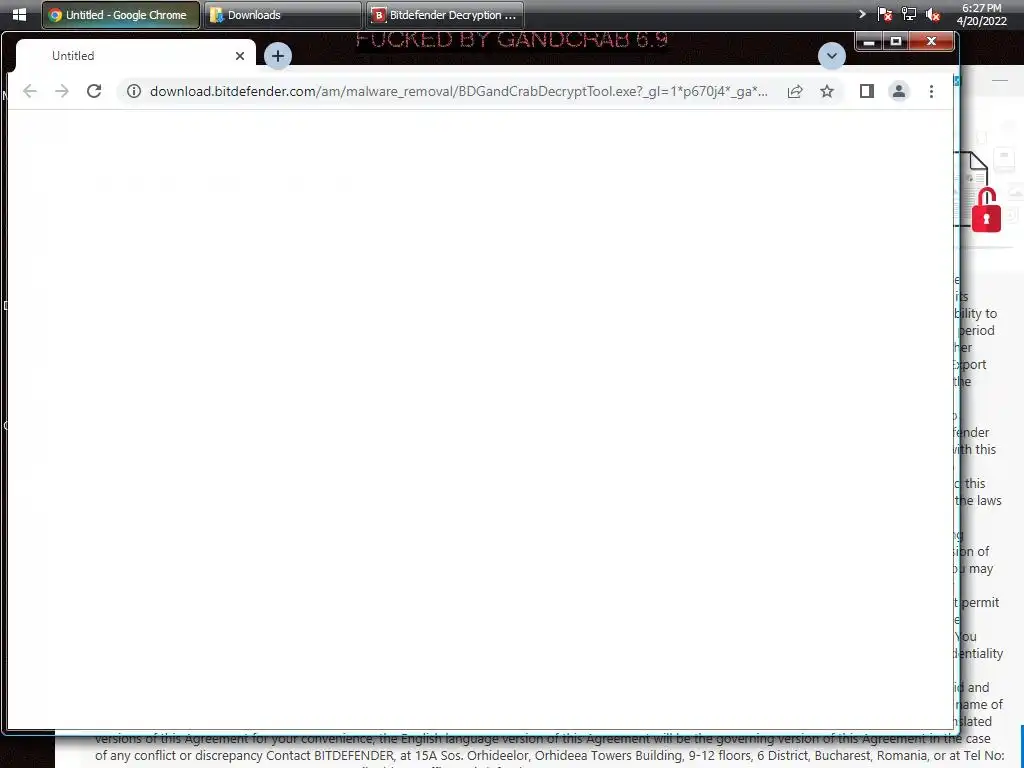This screenshot has width=1024, height=768.
Task: Open the Windows Start menu
Action: click(x=20, y=14)
